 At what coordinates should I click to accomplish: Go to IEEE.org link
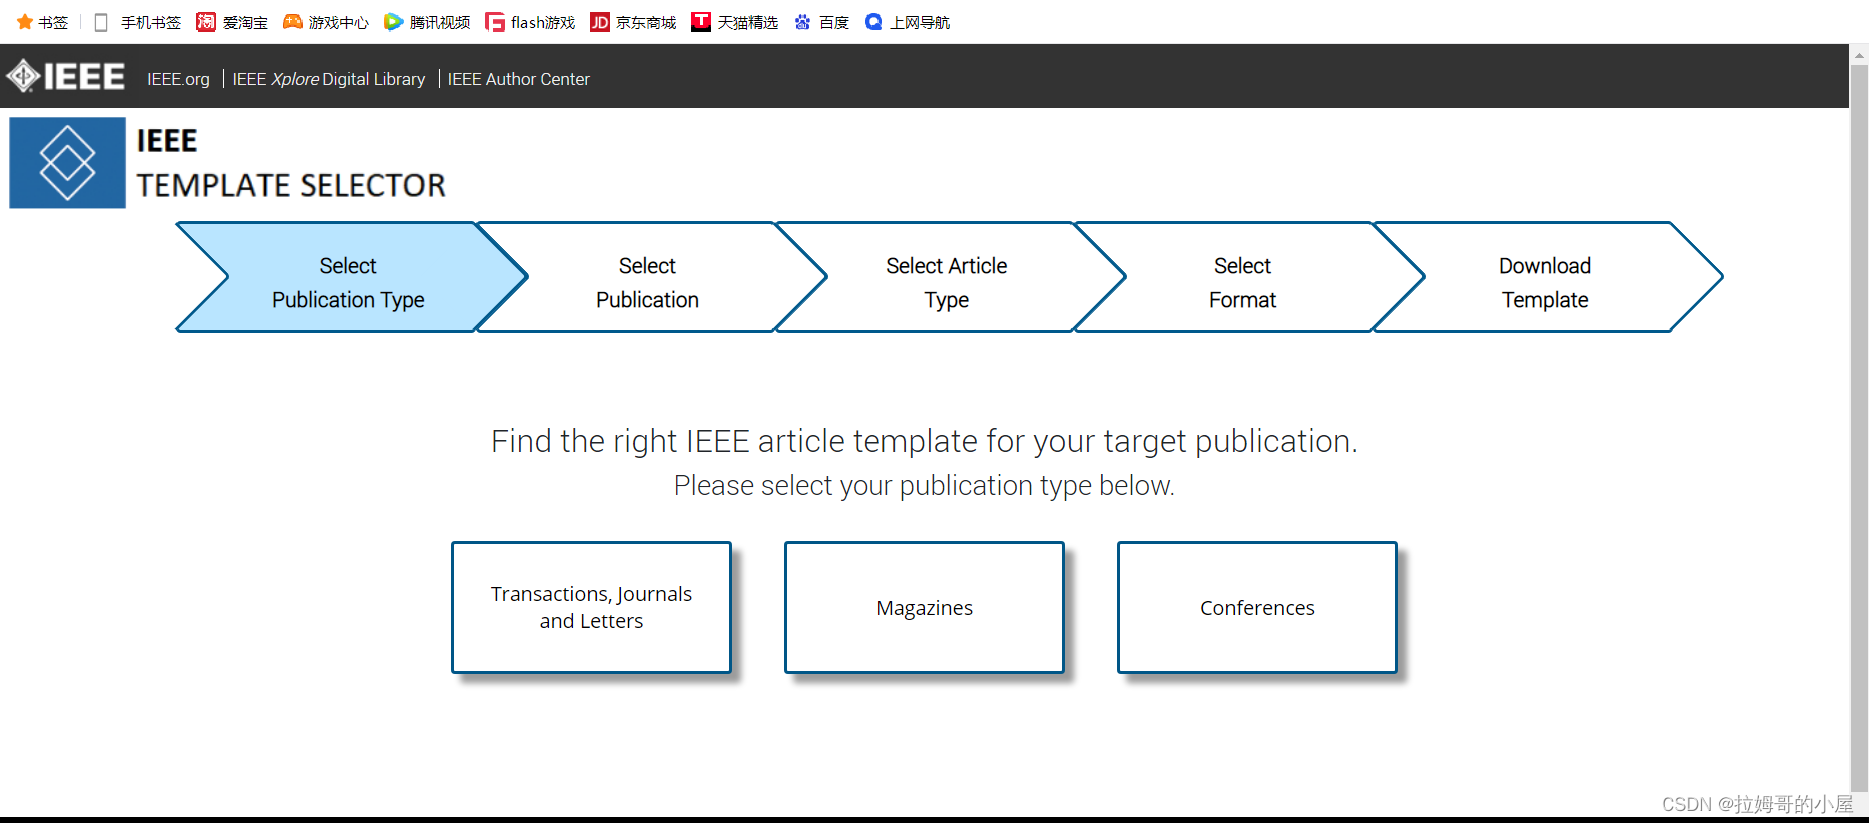click(x=178, y=79)
